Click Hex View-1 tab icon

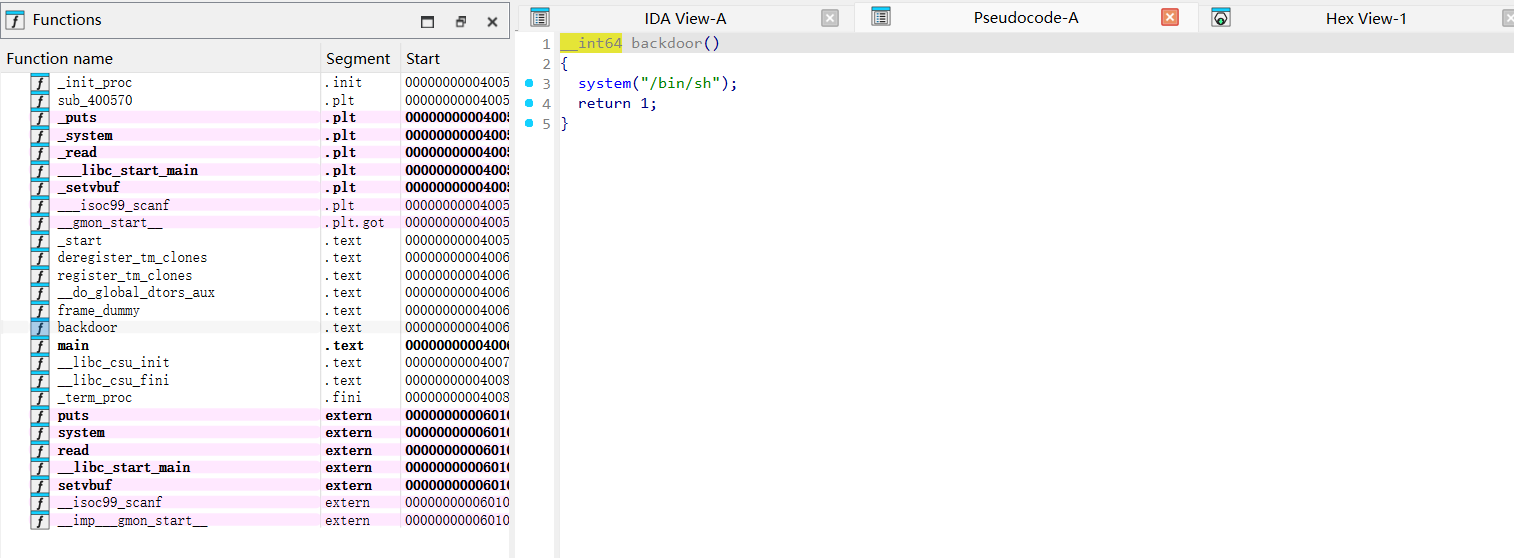pos(1221,17)
